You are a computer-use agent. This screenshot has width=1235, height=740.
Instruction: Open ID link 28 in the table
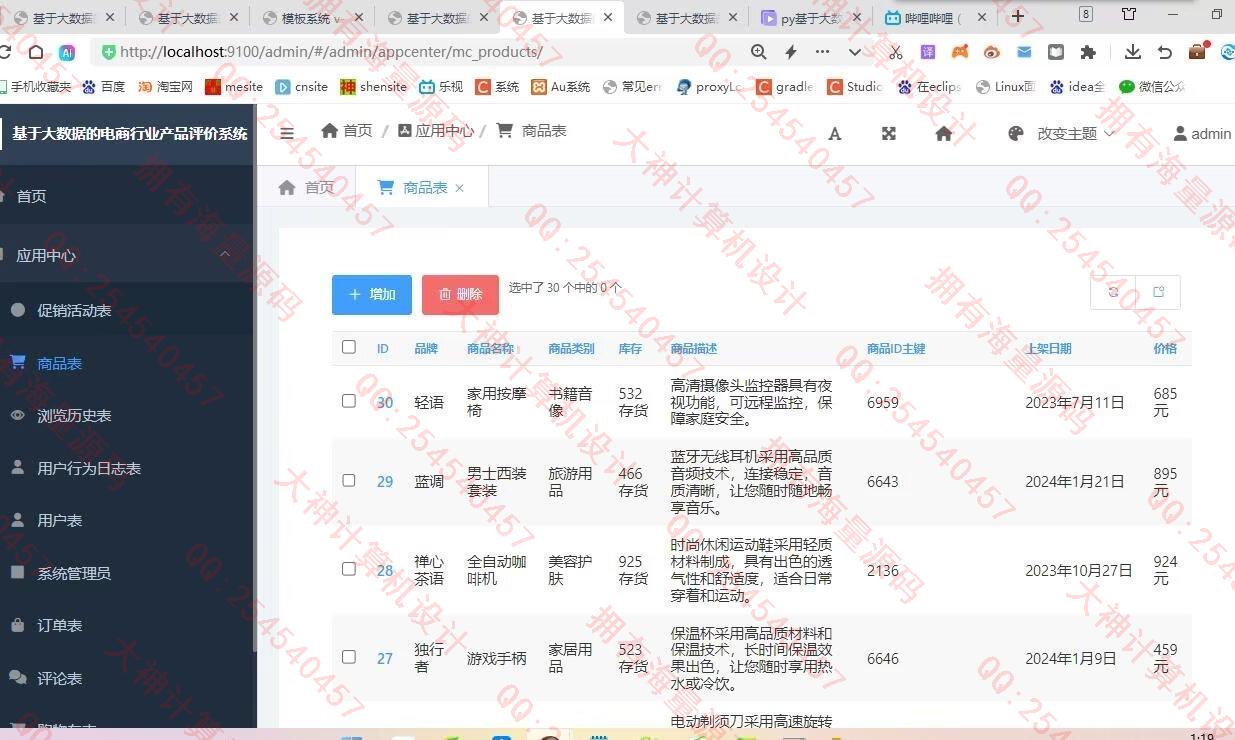pos(385,571)
